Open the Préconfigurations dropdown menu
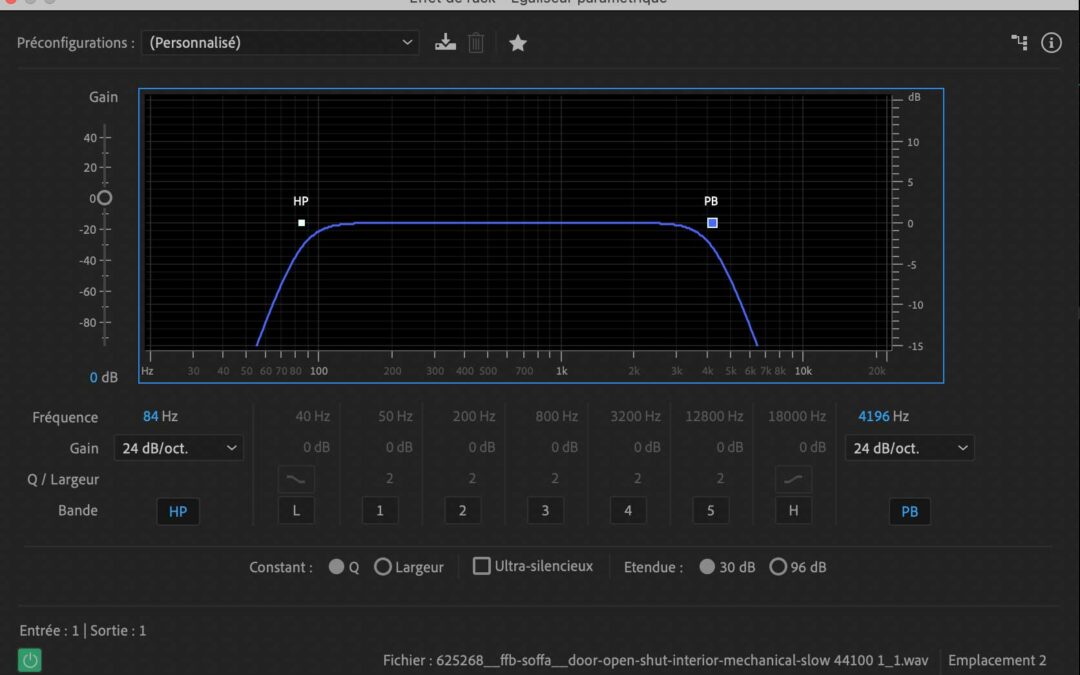Viewport: 1080px width, 675px height. (x=280, y=43)
